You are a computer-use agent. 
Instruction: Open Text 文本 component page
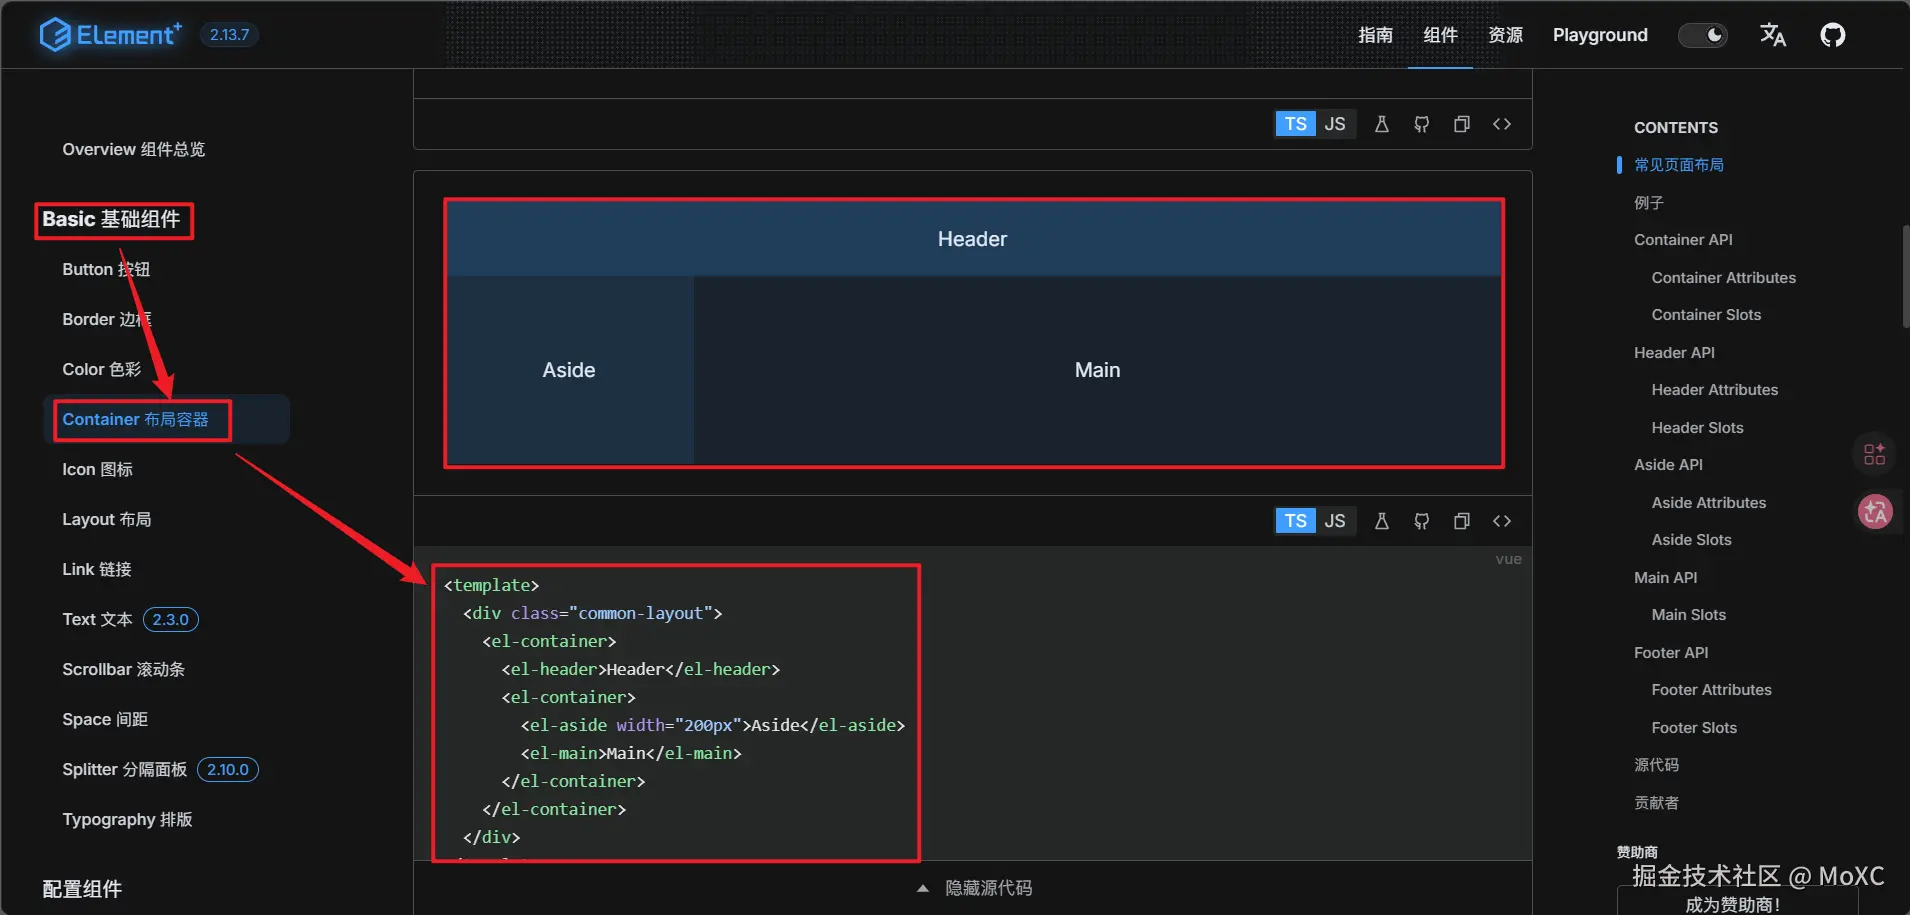(97, 619)
